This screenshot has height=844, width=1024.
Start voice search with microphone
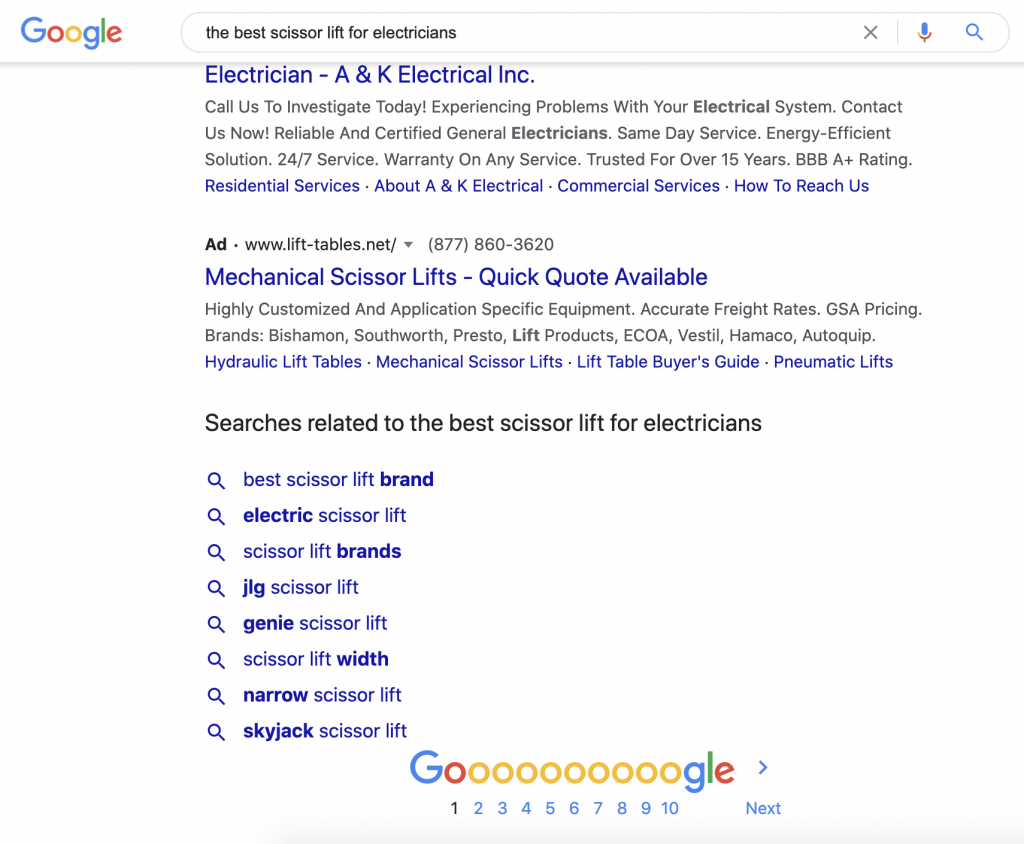(924, 33)
